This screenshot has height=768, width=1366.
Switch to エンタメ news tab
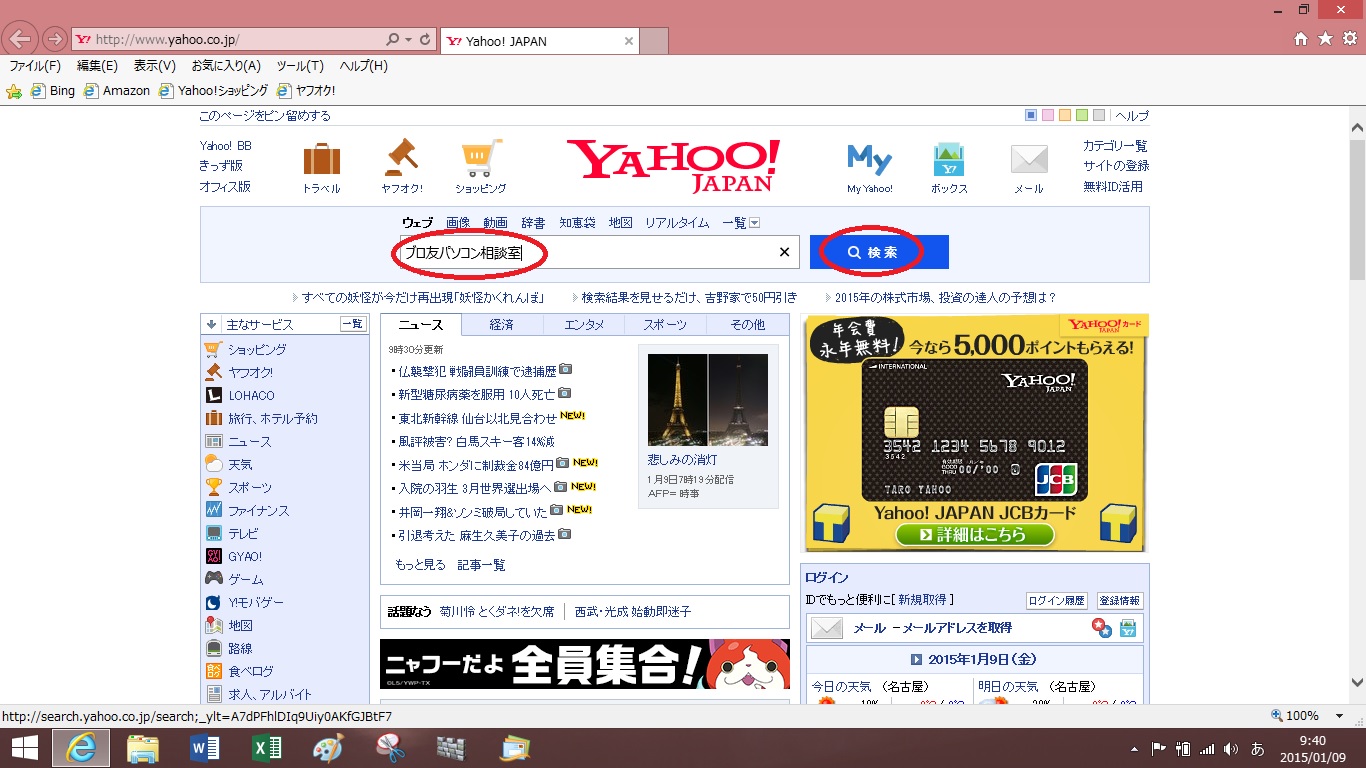(x=584, y=324)
